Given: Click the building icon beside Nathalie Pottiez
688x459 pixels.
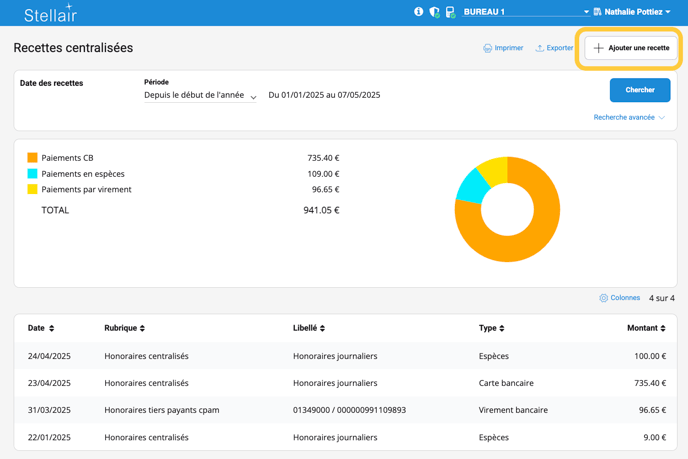Looking at the screenshot, I should tap(597, 12).
